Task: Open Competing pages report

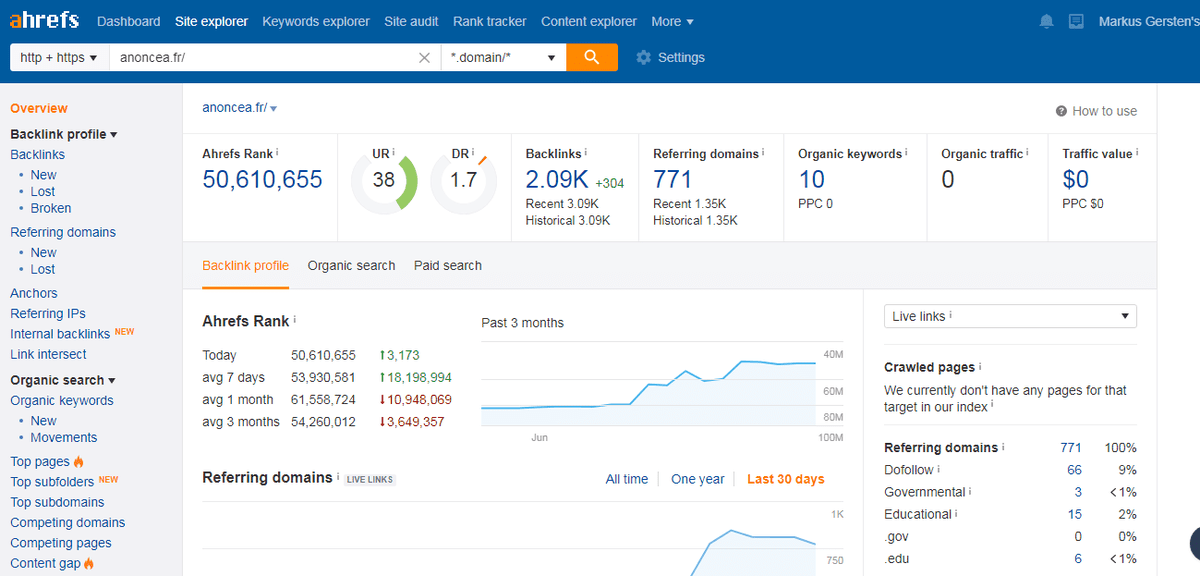Action: pos(61,543)
